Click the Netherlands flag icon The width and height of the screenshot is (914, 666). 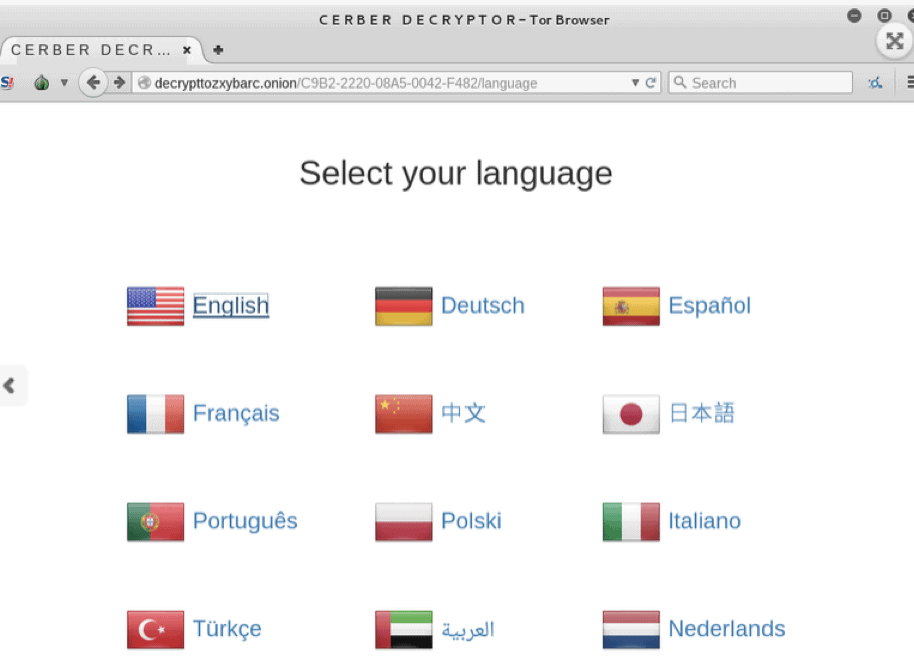[631, 629]
